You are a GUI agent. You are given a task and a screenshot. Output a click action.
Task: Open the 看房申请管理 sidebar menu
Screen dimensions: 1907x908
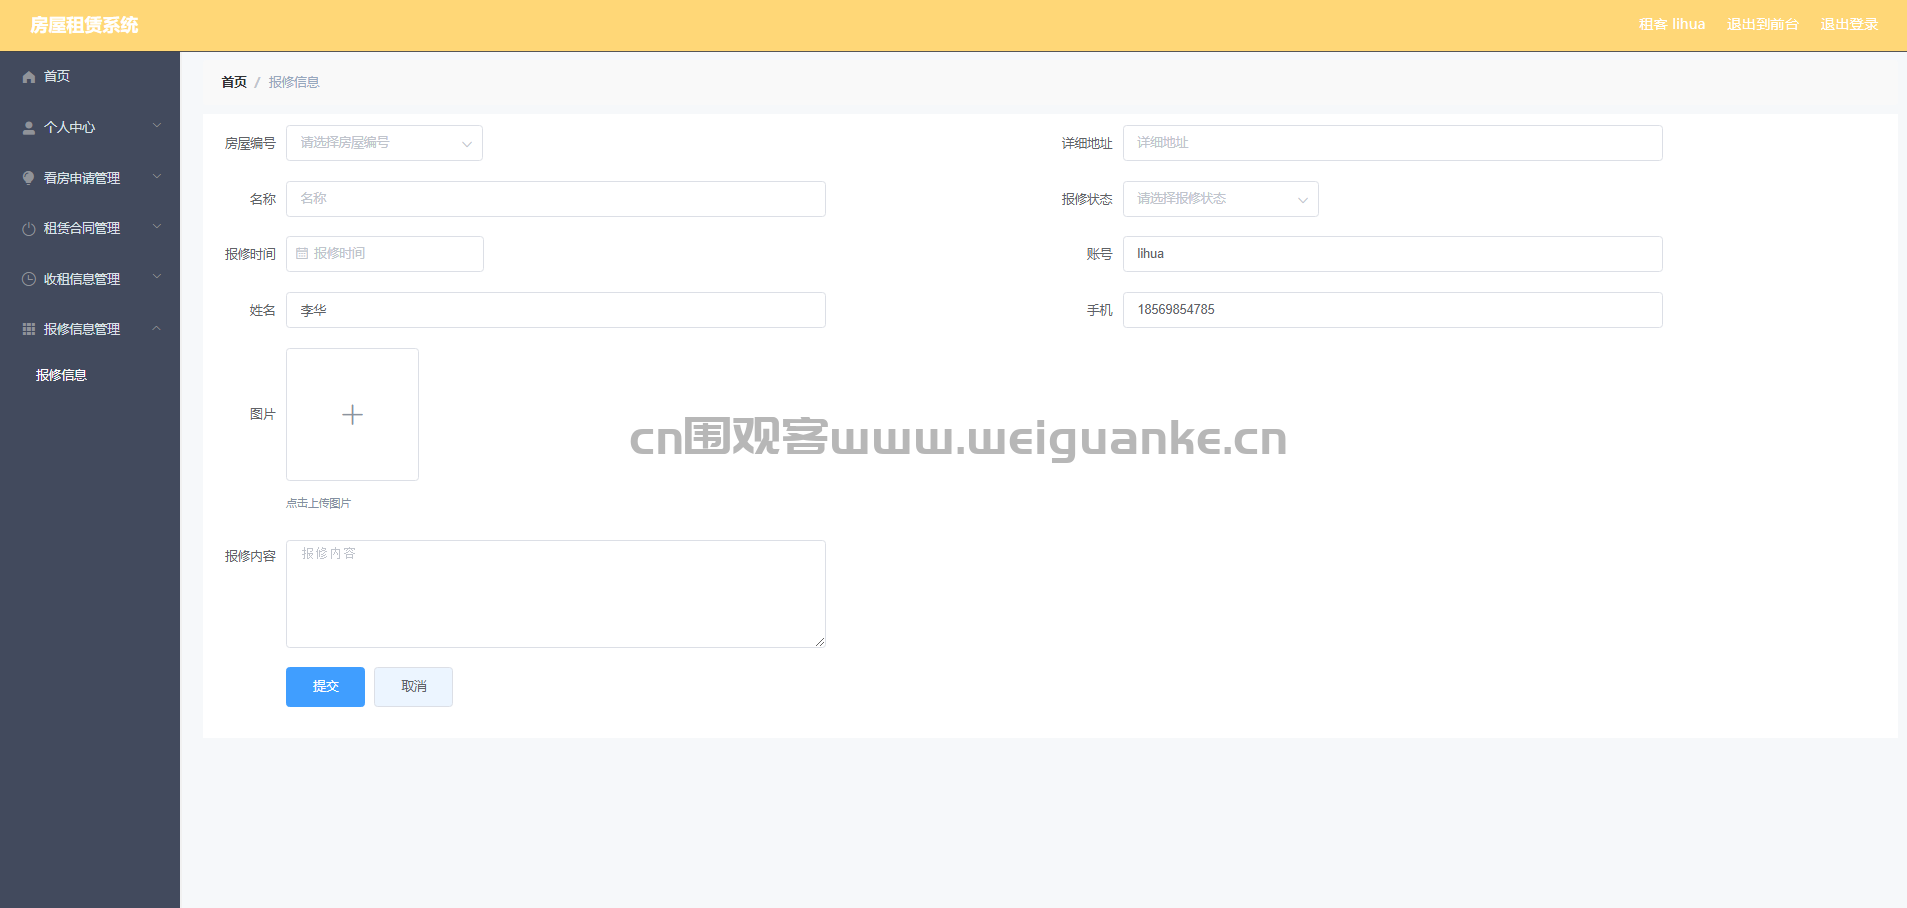tap(90, 178)
